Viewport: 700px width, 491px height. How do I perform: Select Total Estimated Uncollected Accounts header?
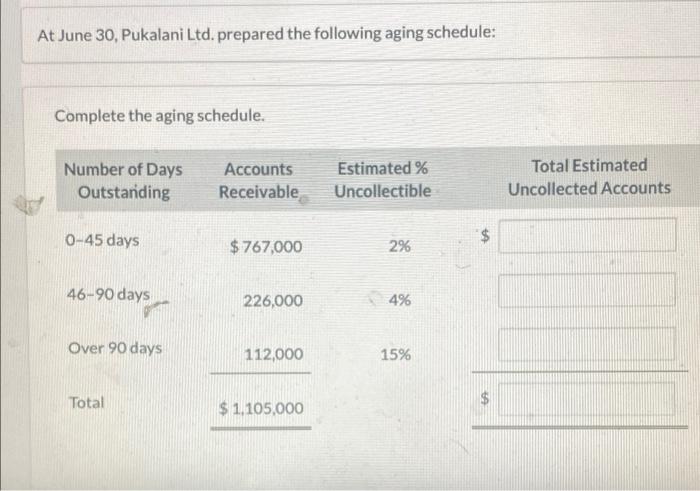pos(589,177)
